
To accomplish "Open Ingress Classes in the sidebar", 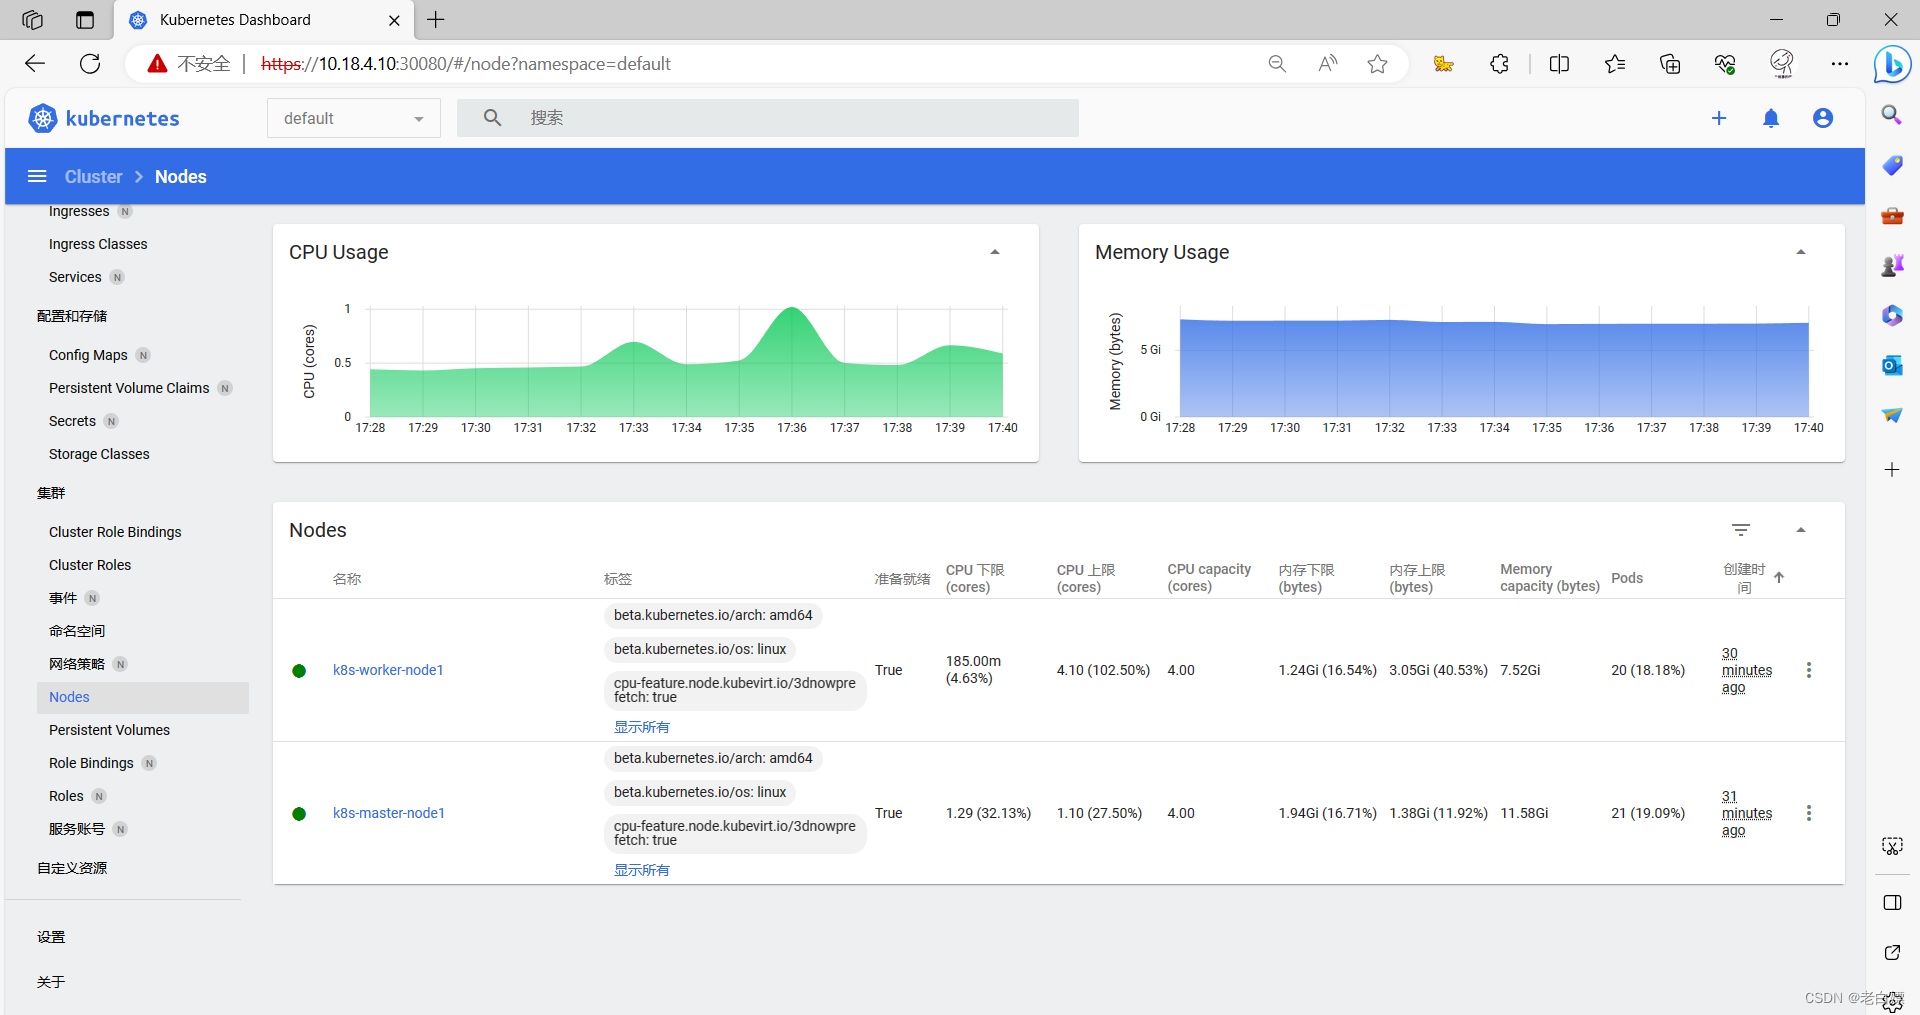I will [x=98, y=244].
